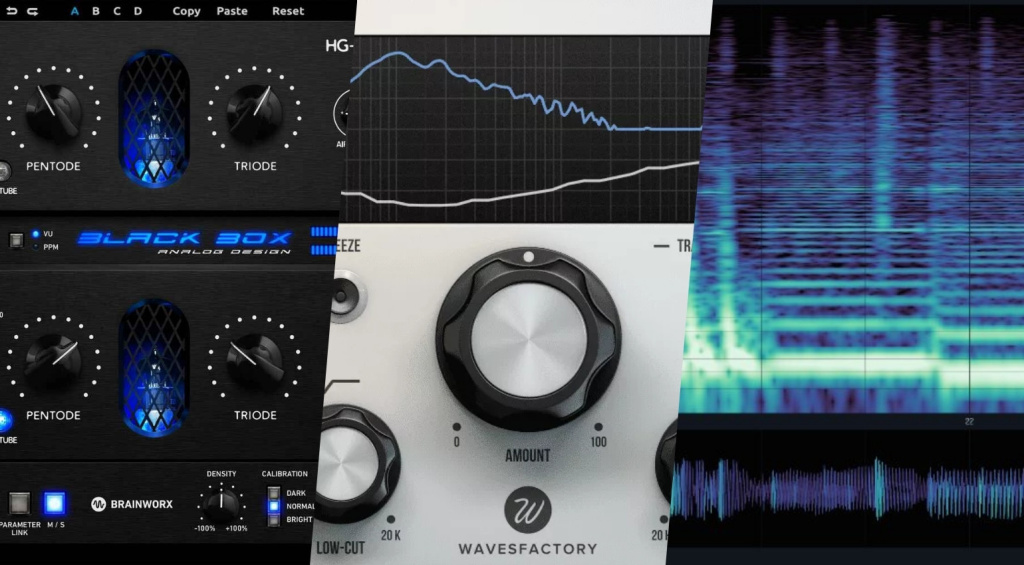The height and width of the screenshot is (565, 1024).
Task: Click the LOW-CUT knob
Action: pyautogui.click(x=353, y=464)
